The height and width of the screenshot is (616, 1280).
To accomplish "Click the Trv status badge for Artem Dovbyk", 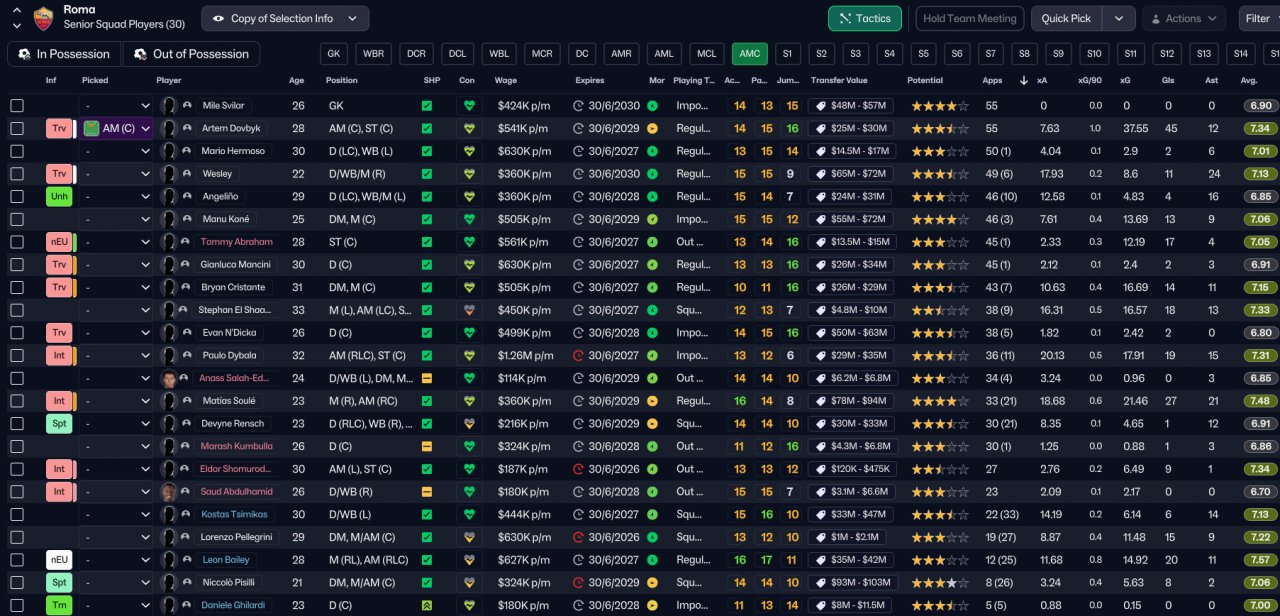I will (59, 128).
